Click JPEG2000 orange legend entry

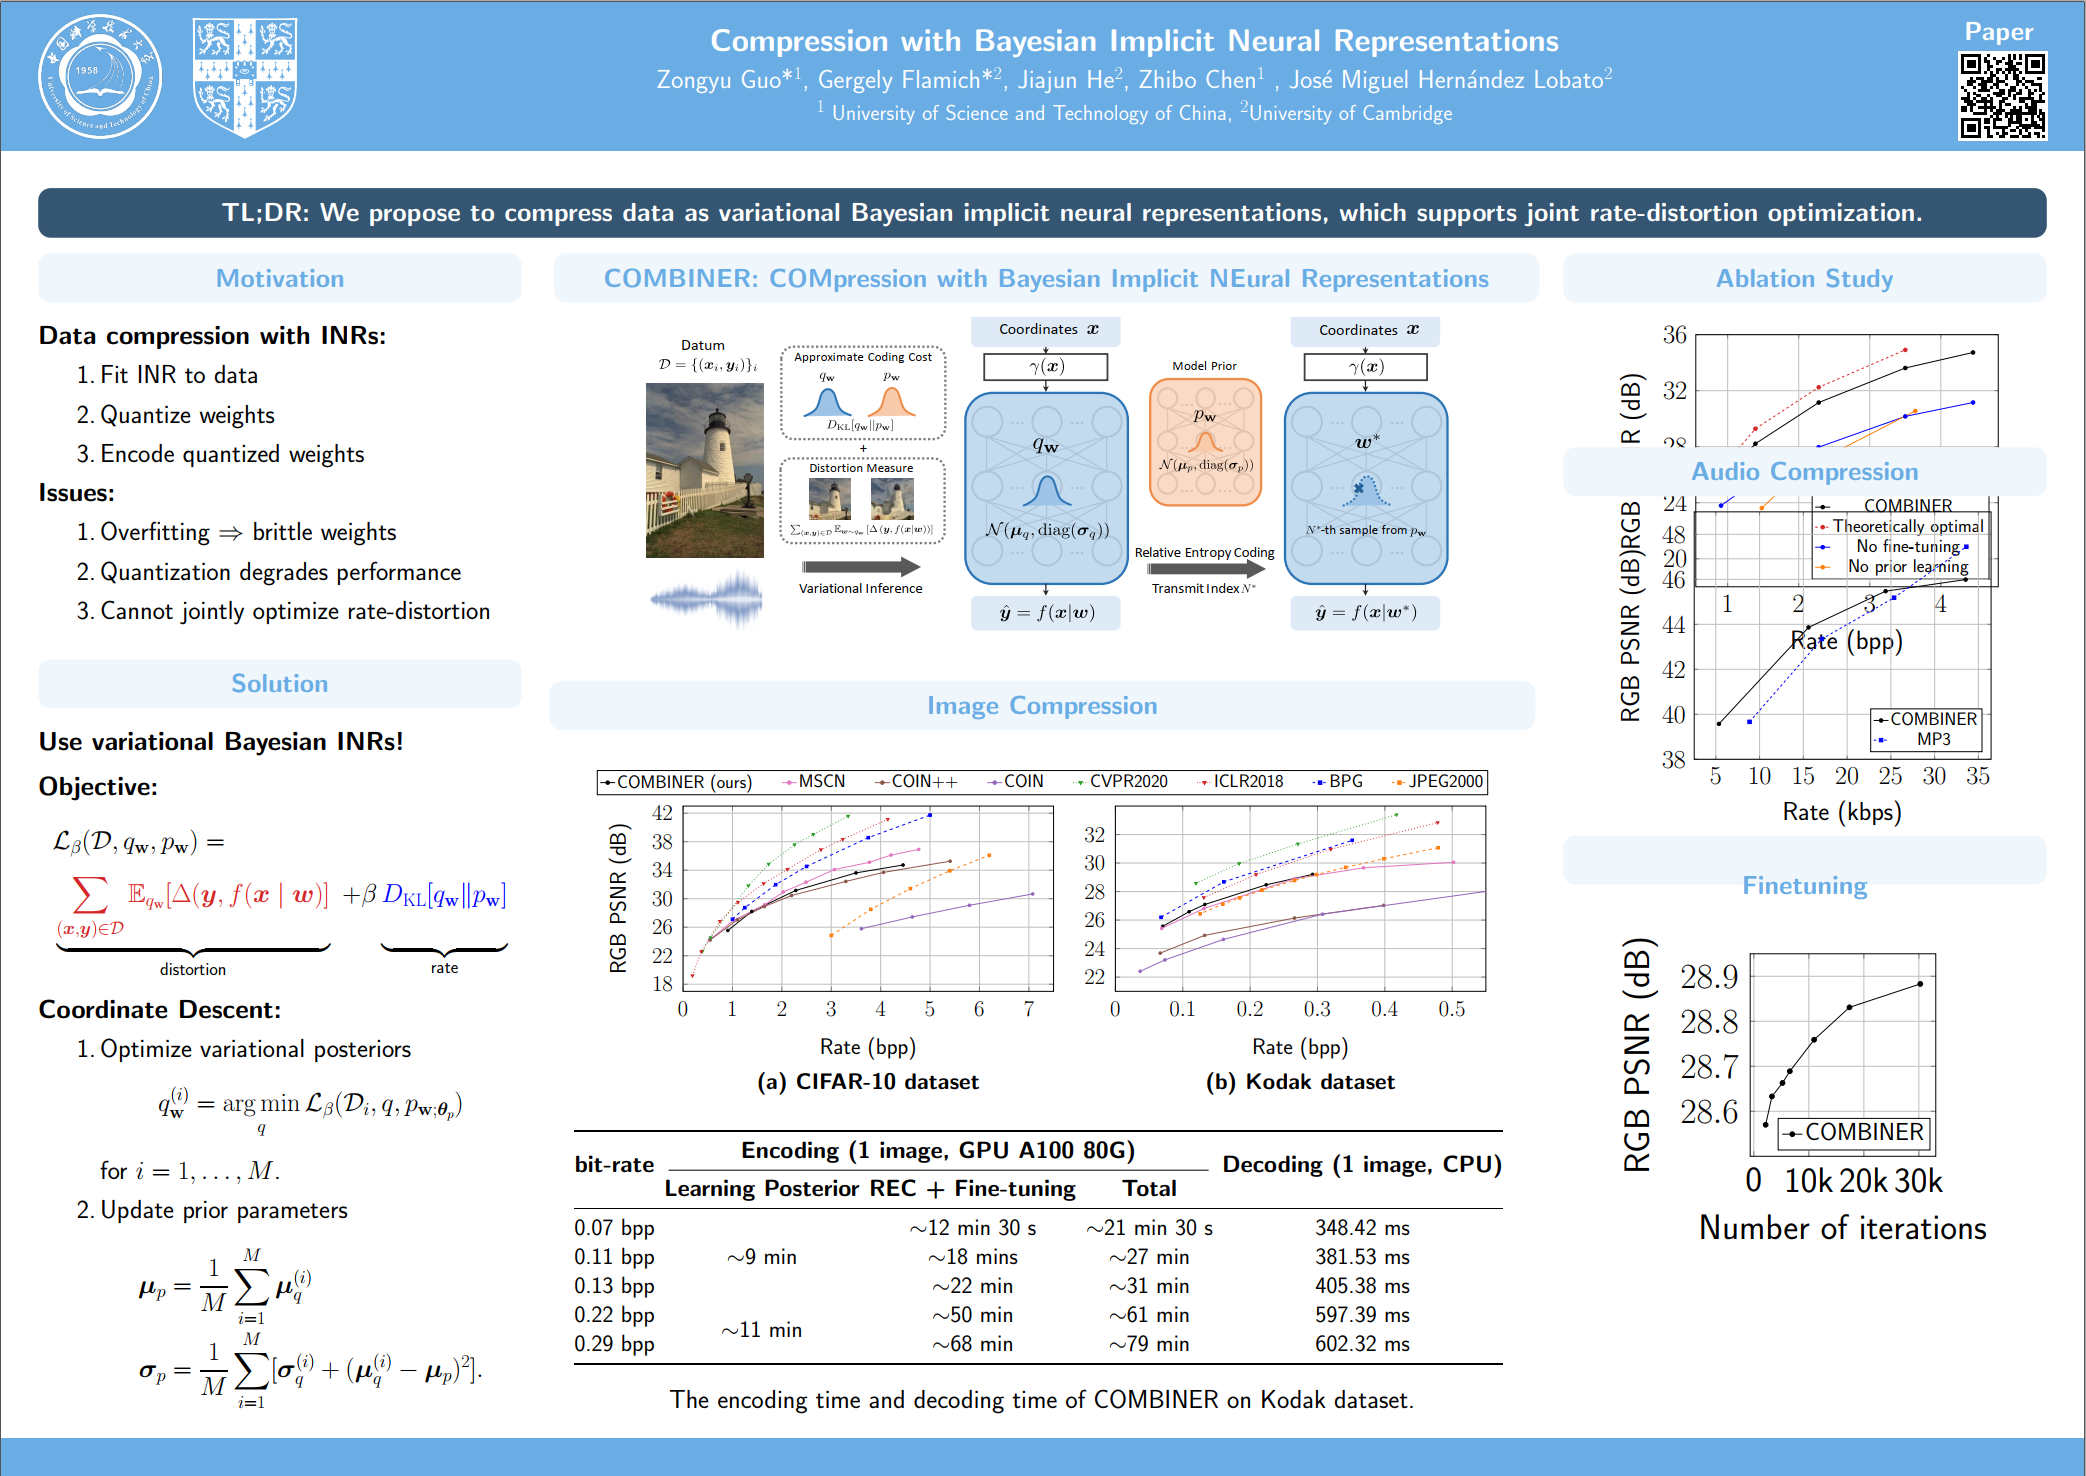tap(1438, 781)
